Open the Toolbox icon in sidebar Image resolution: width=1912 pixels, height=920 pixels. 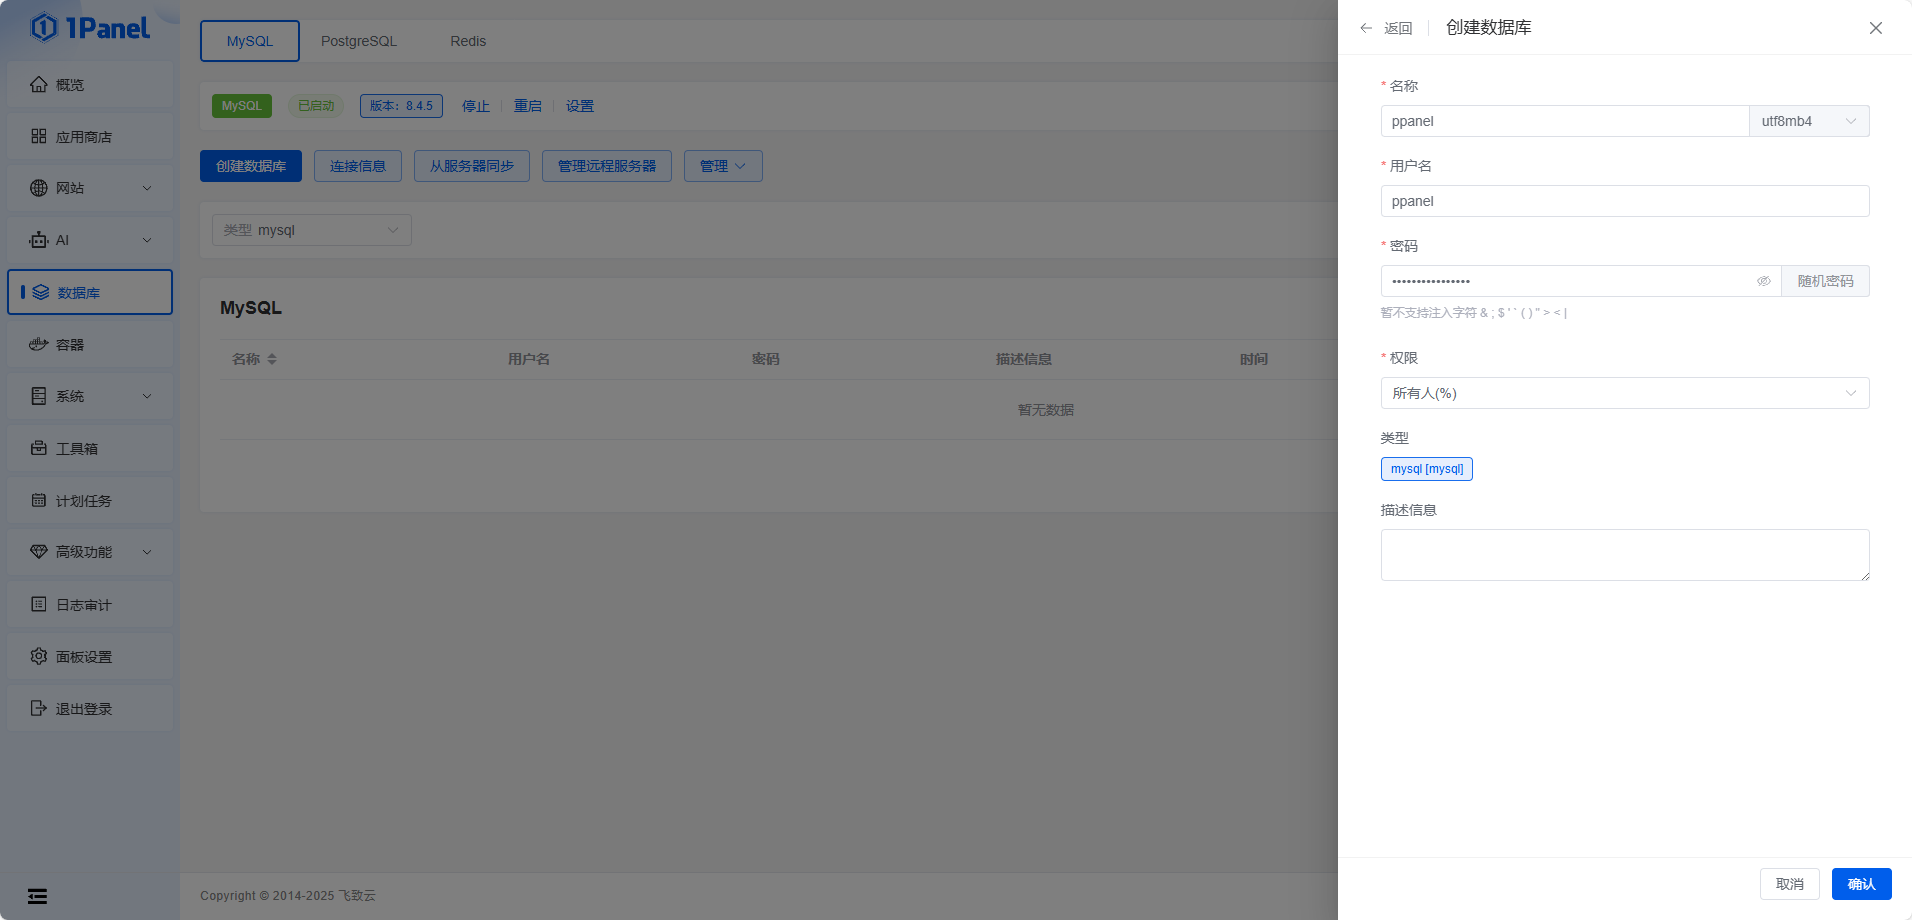coord(39,449)
